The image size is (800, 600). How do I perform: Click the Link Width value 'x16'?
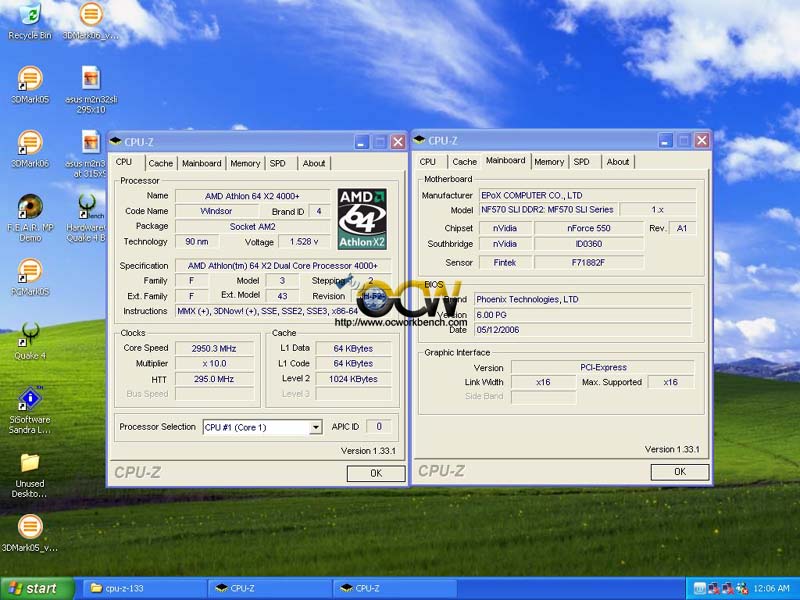[x=544, y=382]
